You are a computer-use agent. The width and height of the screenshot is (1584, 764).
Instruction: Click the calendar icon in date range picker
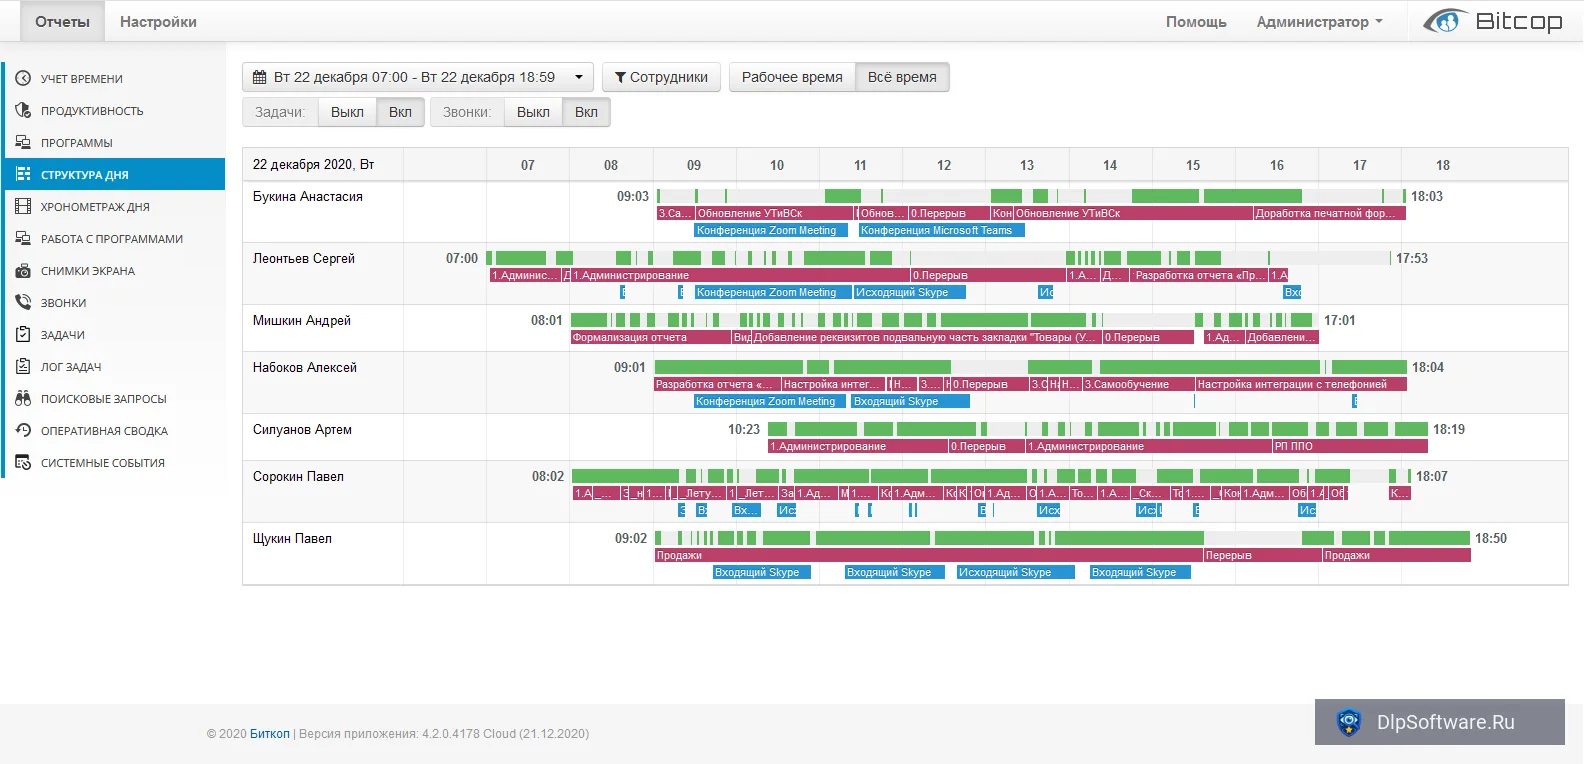(260, 77)
